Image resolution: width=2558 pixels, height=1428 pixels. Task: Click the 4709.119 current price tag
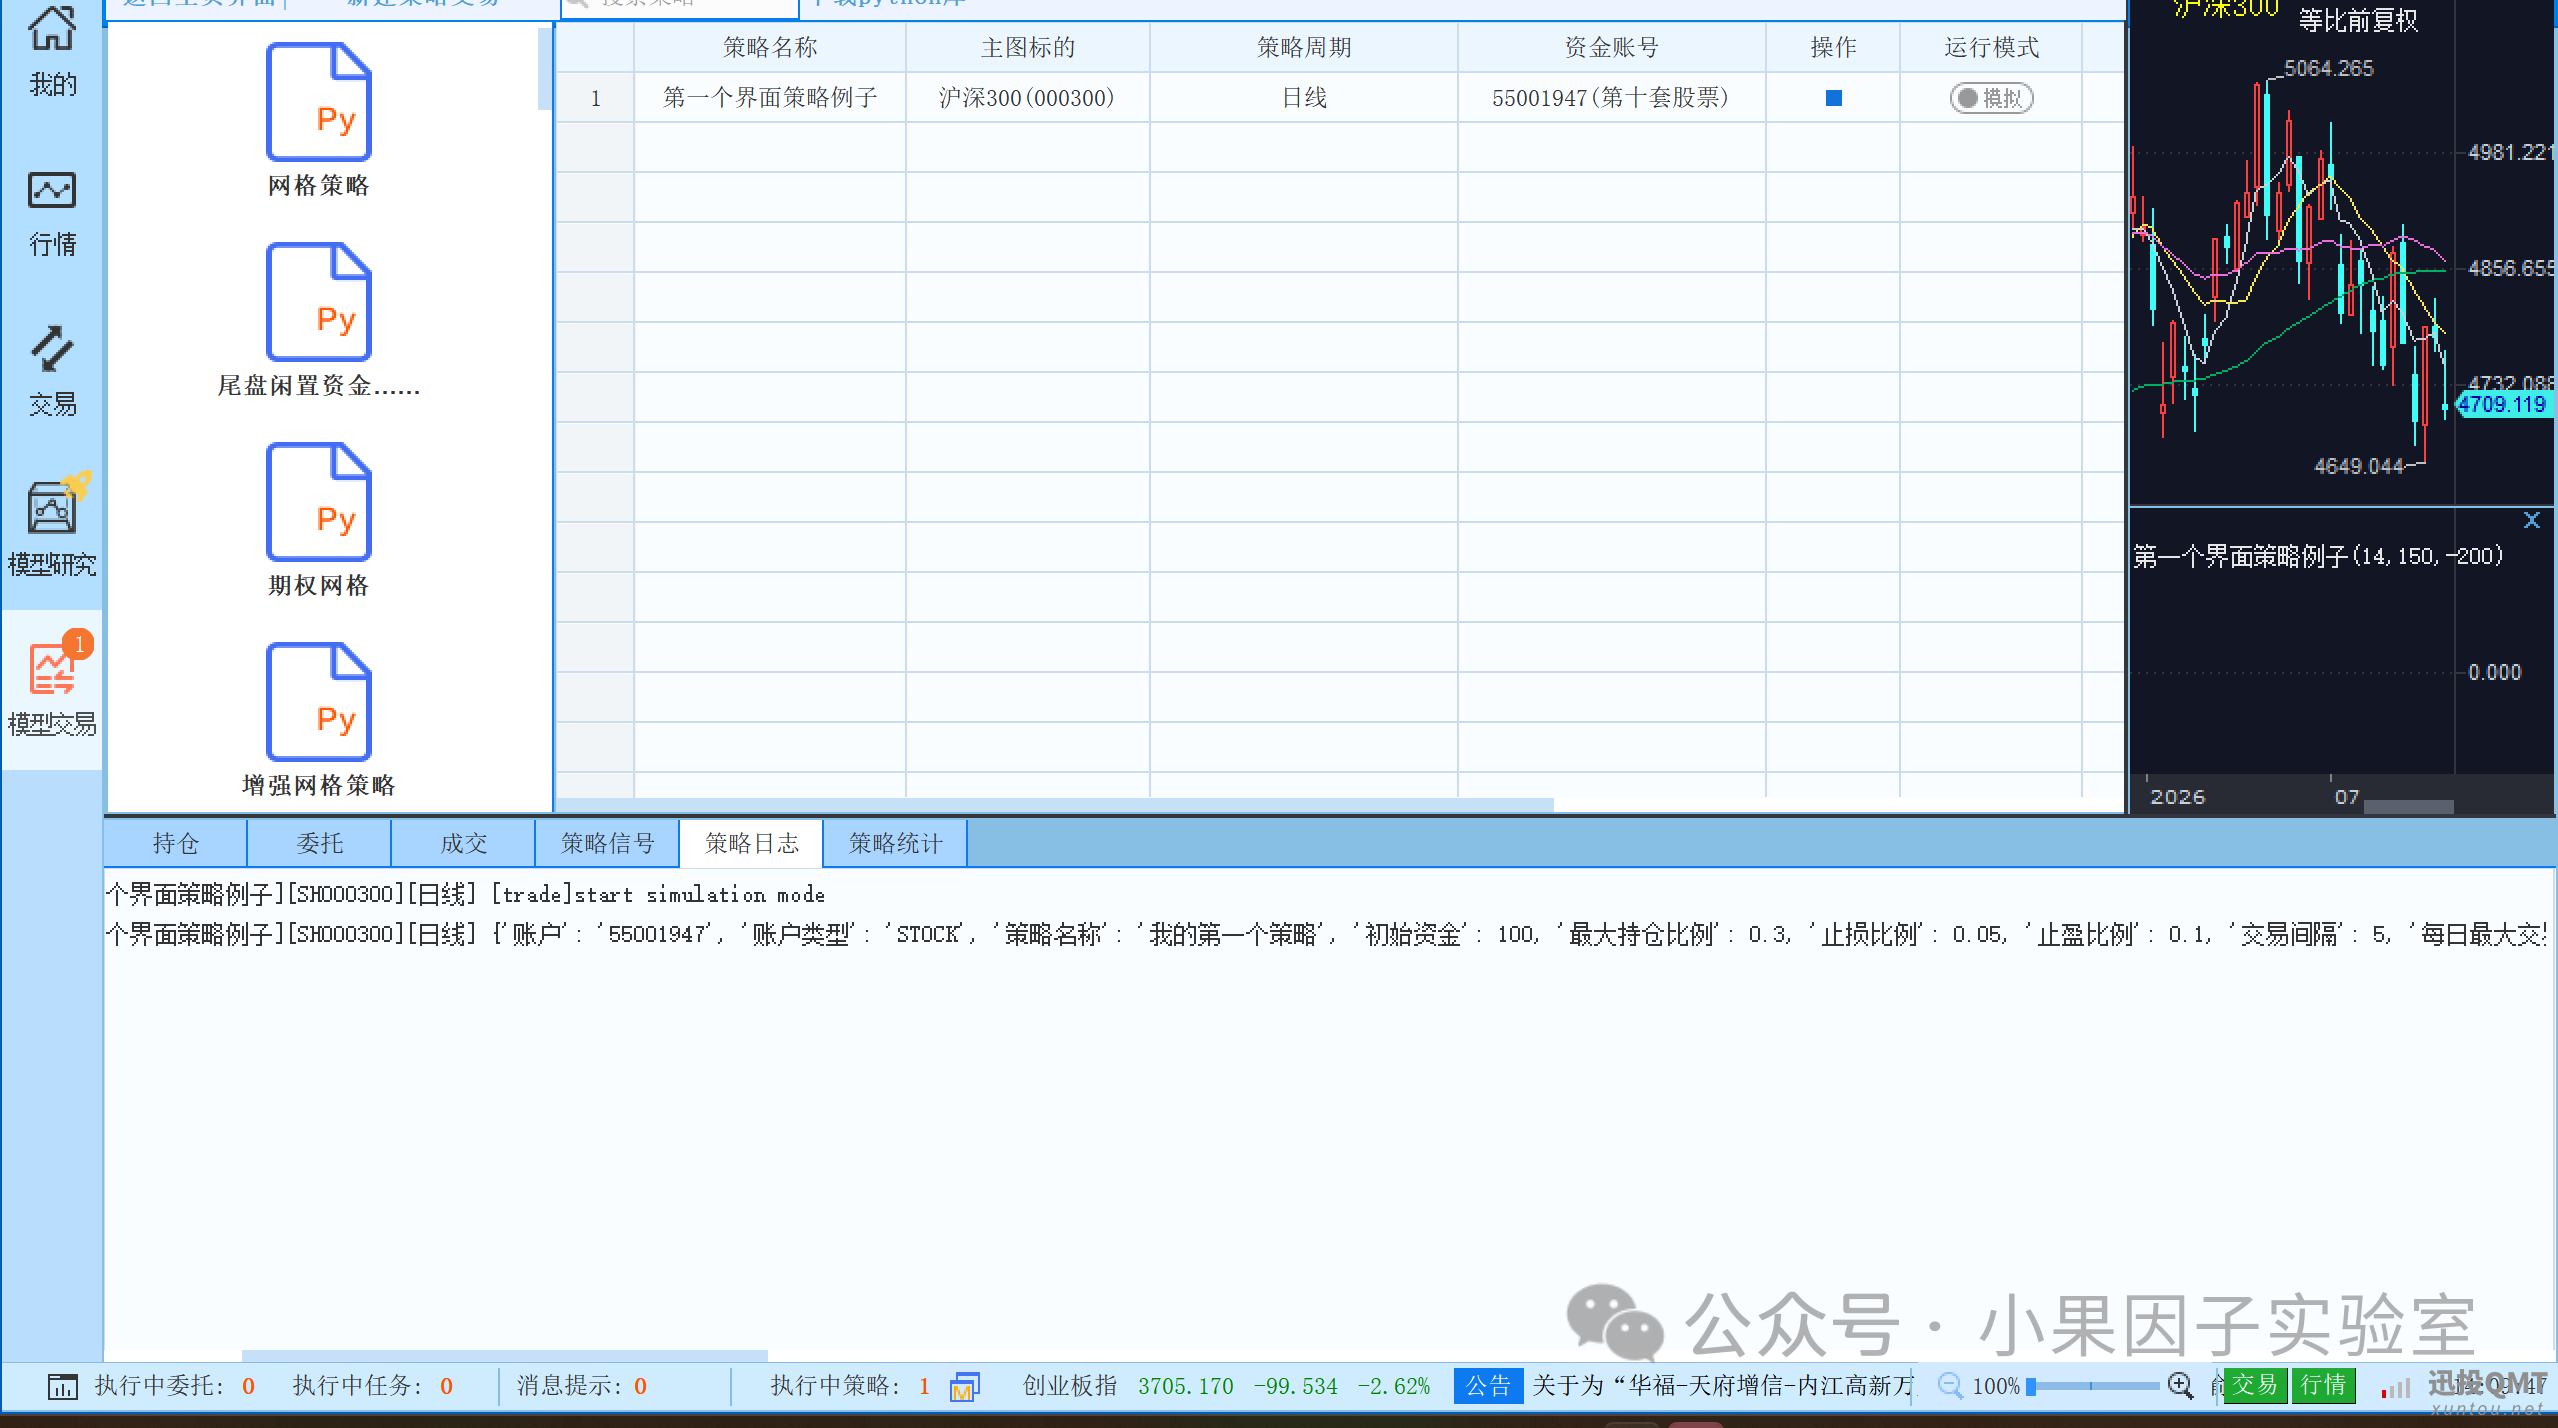(x=2503, y=404)
